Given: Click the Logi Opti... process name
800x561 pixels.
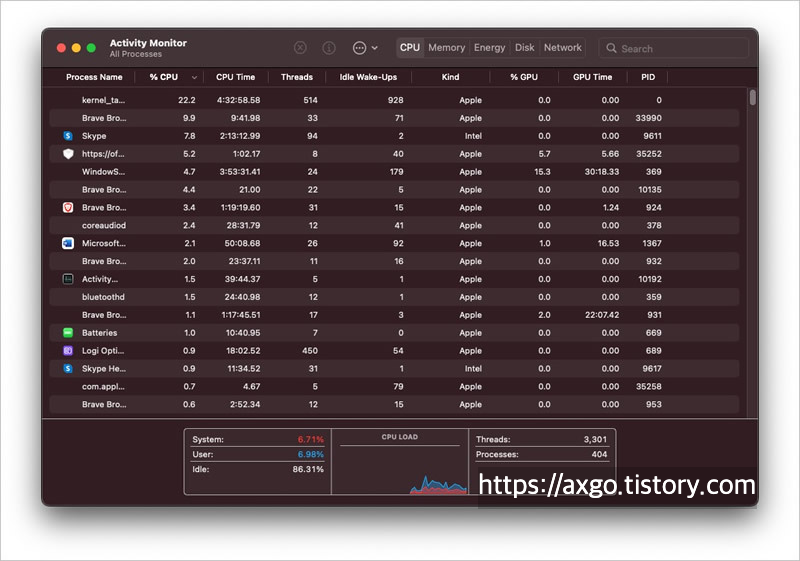Looking at the screenshot, I should (103, 350).
